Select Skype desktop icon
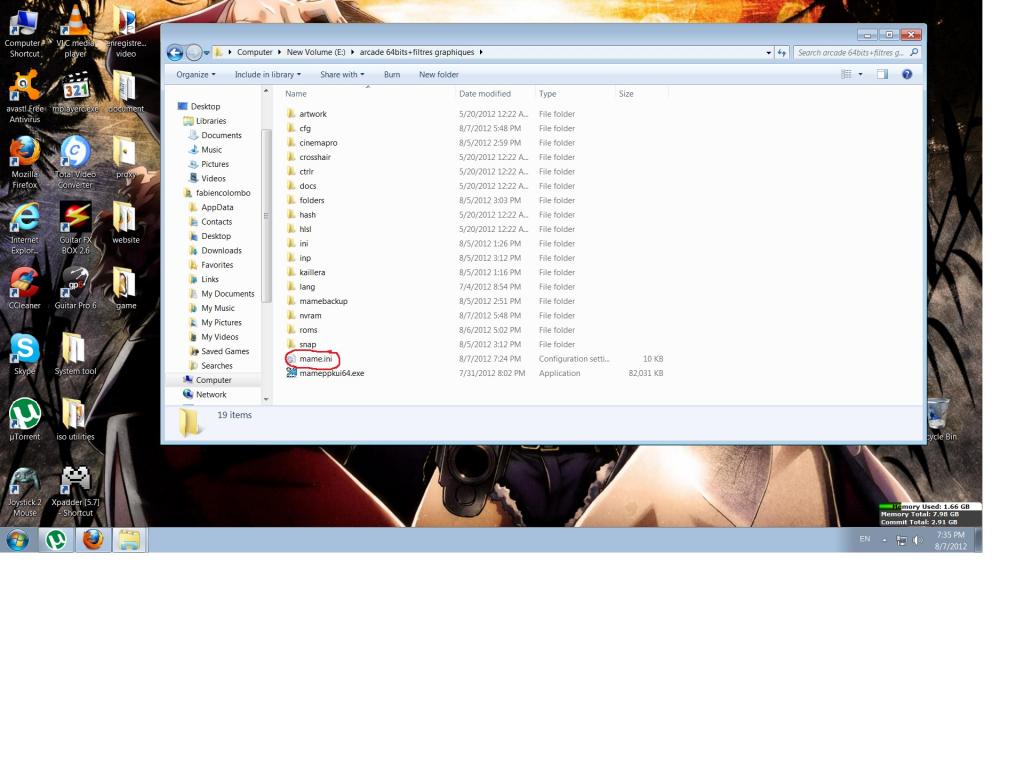The height and width of the screenshot is (768, 1024). click(x=24, y=353)
